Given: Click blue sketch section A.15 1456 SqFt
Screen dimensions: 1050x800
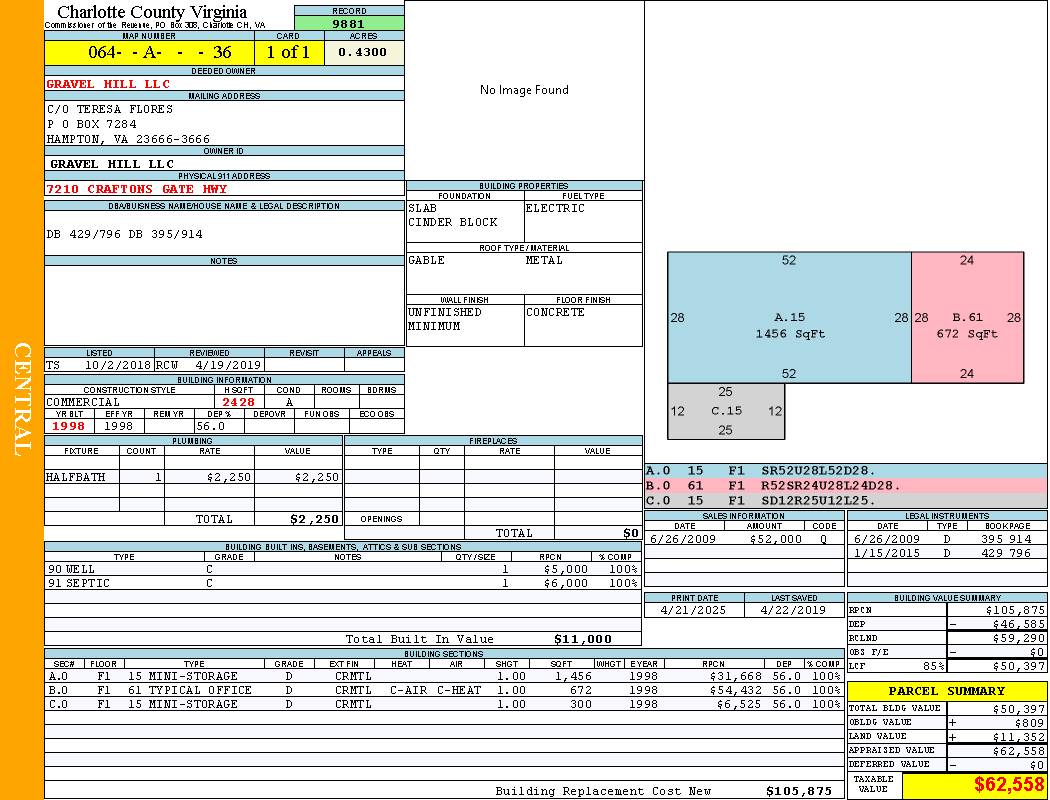Looking at the screenshot, I should pos(790,317).
